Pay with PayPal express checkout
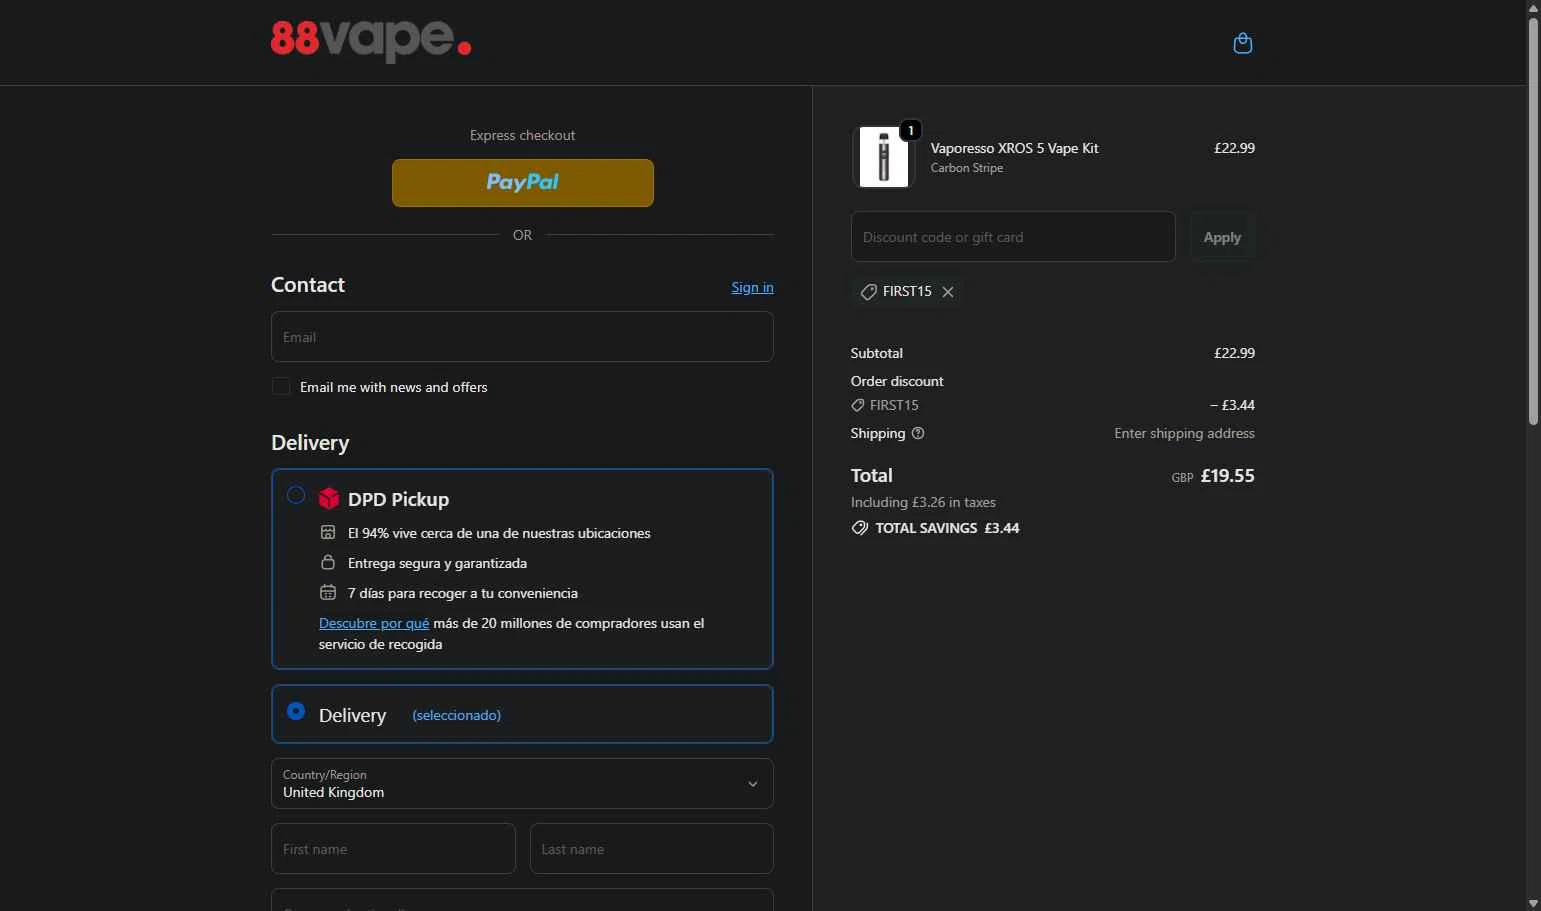The height and width of the screenshot is (911, 1541). [x=523, y=183]
